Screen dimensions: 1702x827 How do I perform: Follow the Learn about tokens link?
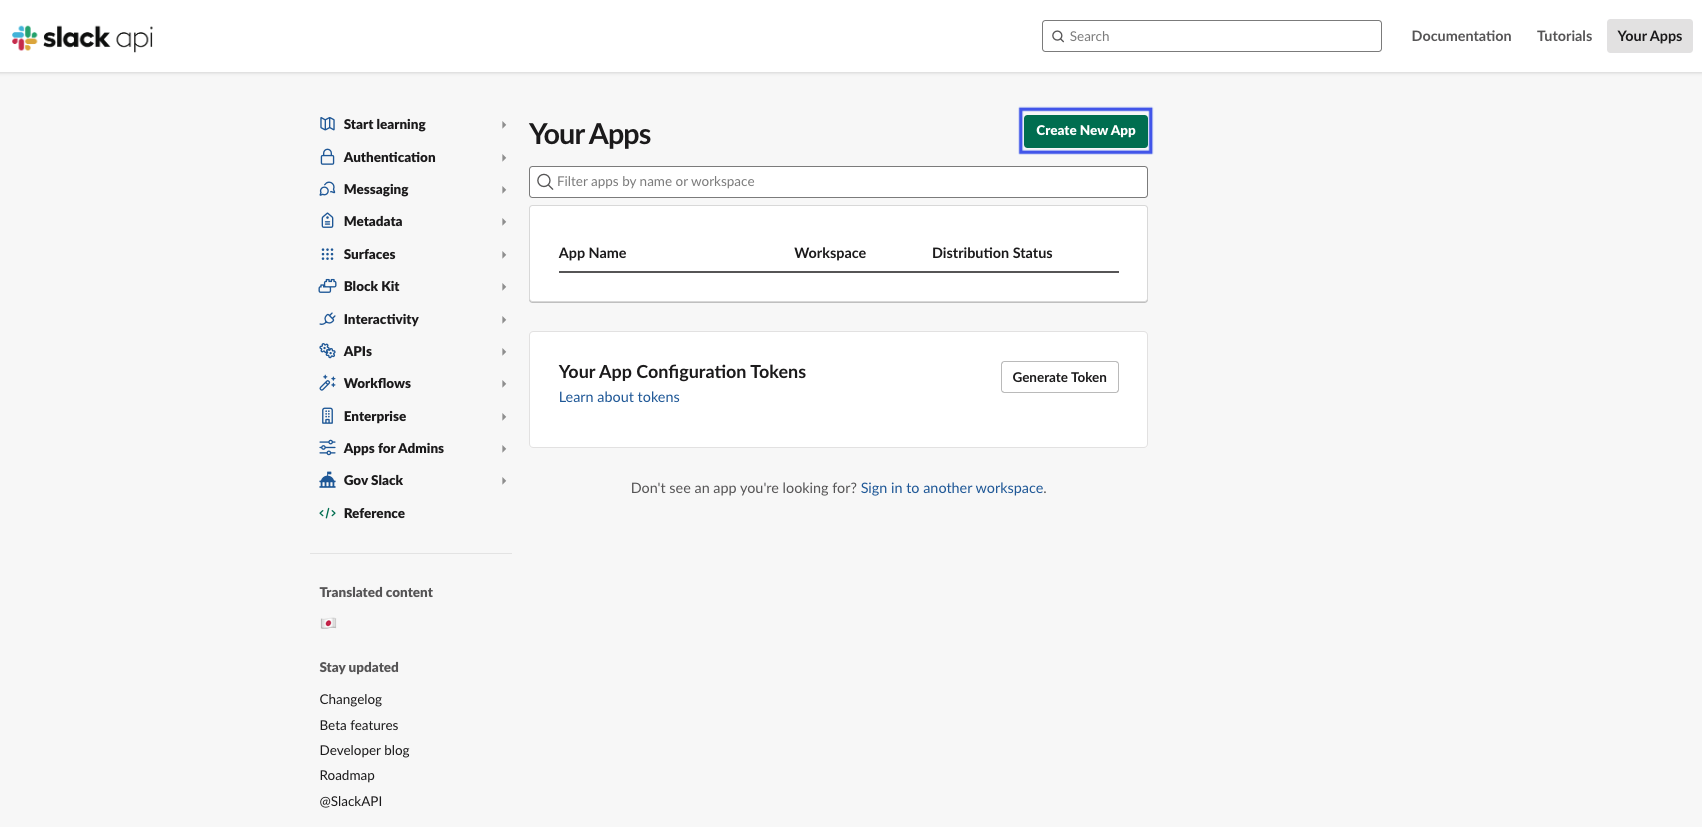(x=619, y=397)
